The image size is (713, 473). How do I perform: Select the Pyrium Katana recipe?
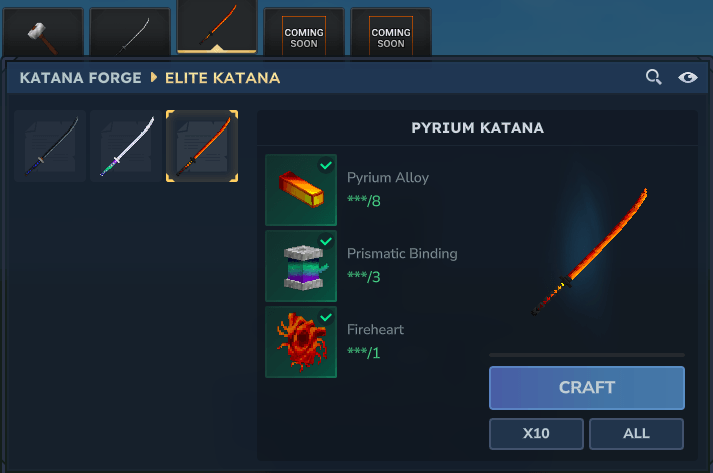(x=202, y=146)
